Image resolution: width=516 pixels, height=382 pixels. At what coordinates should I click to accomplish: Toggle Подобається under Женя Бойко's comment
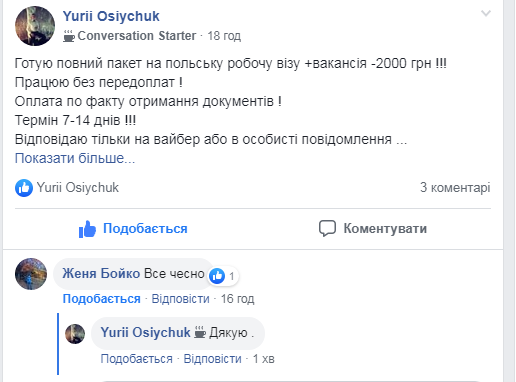102,299
